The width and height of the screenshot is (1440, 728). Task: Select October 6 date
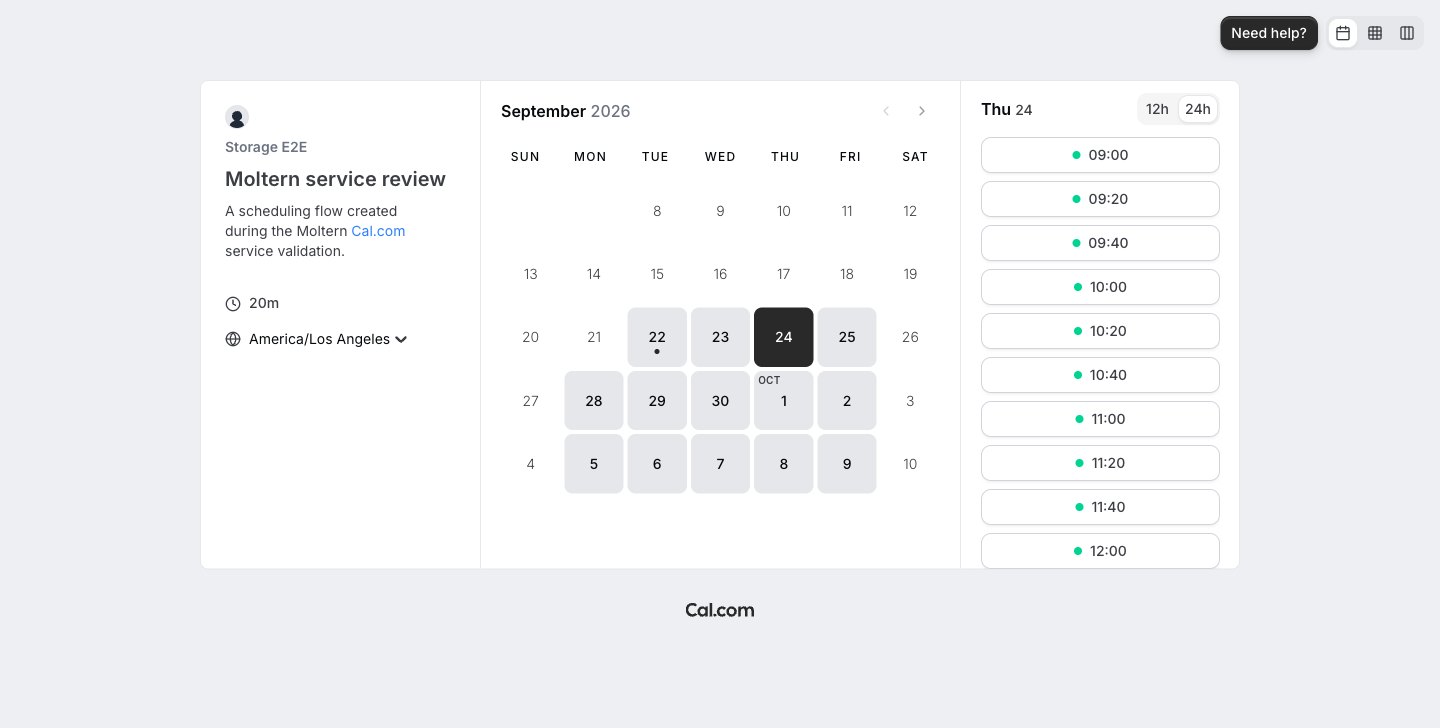point(657,464)
